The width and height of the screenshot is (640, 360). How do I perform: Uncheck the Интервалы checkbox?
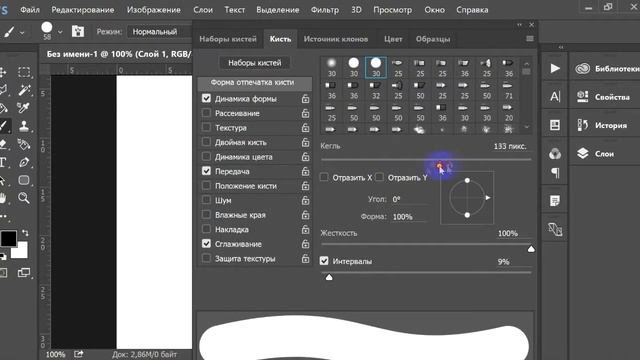click(324, 260)
